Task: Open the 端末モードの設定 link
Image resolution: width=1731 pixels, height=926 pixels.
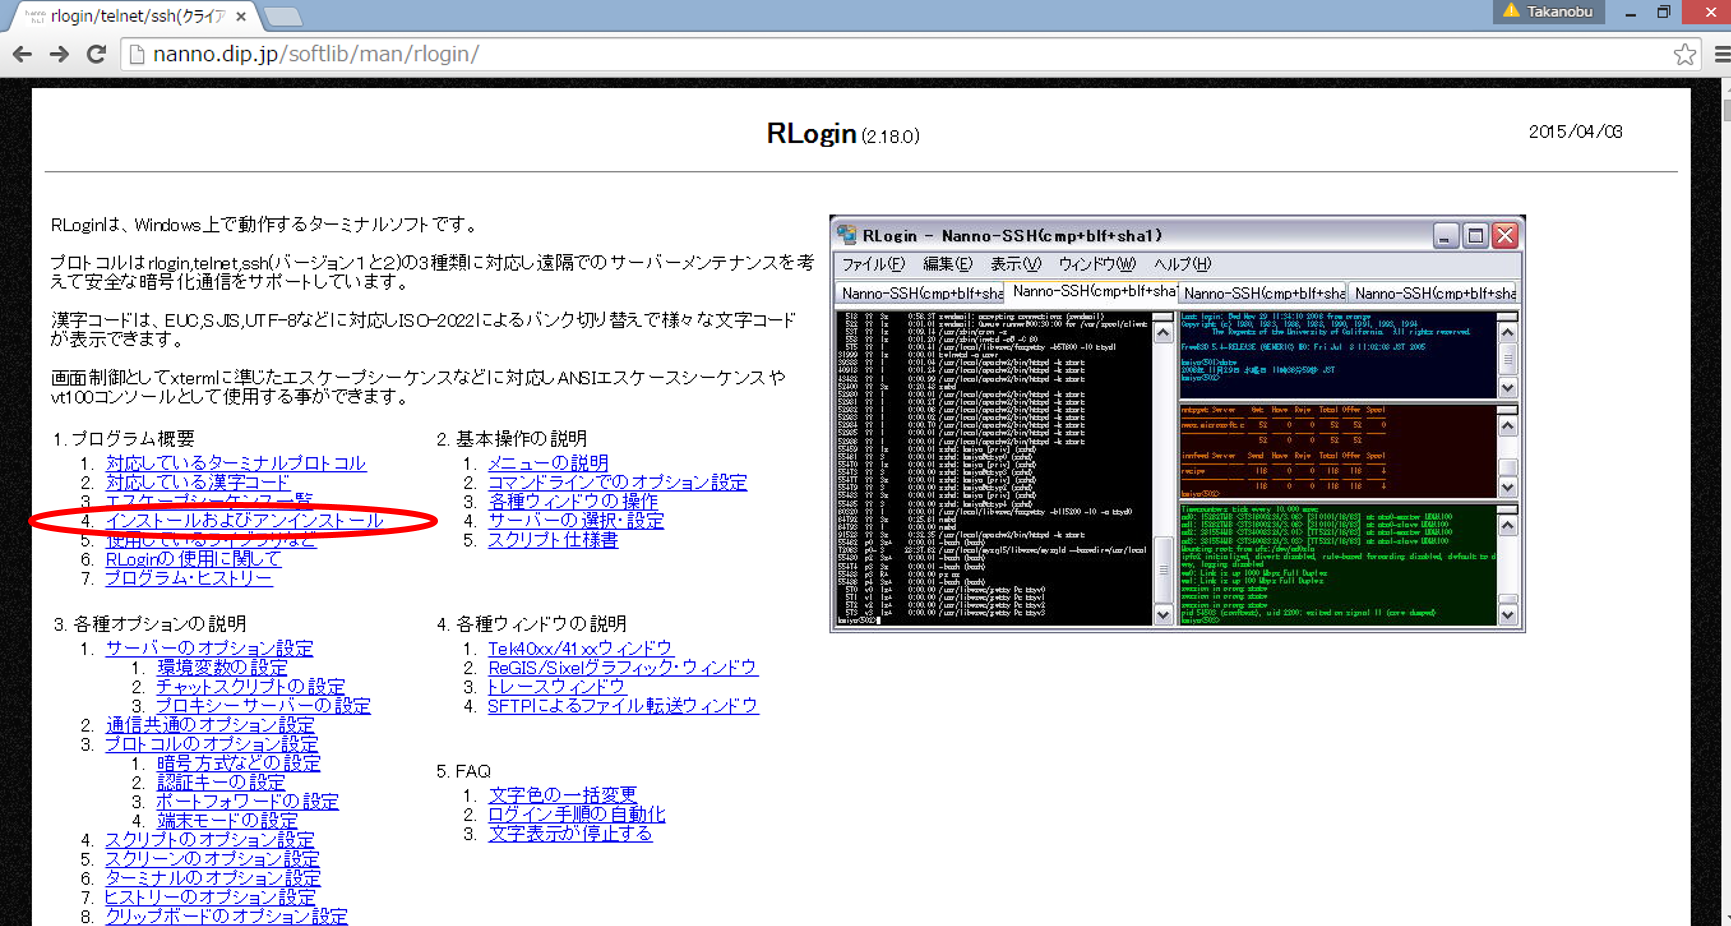Action: 227,820
